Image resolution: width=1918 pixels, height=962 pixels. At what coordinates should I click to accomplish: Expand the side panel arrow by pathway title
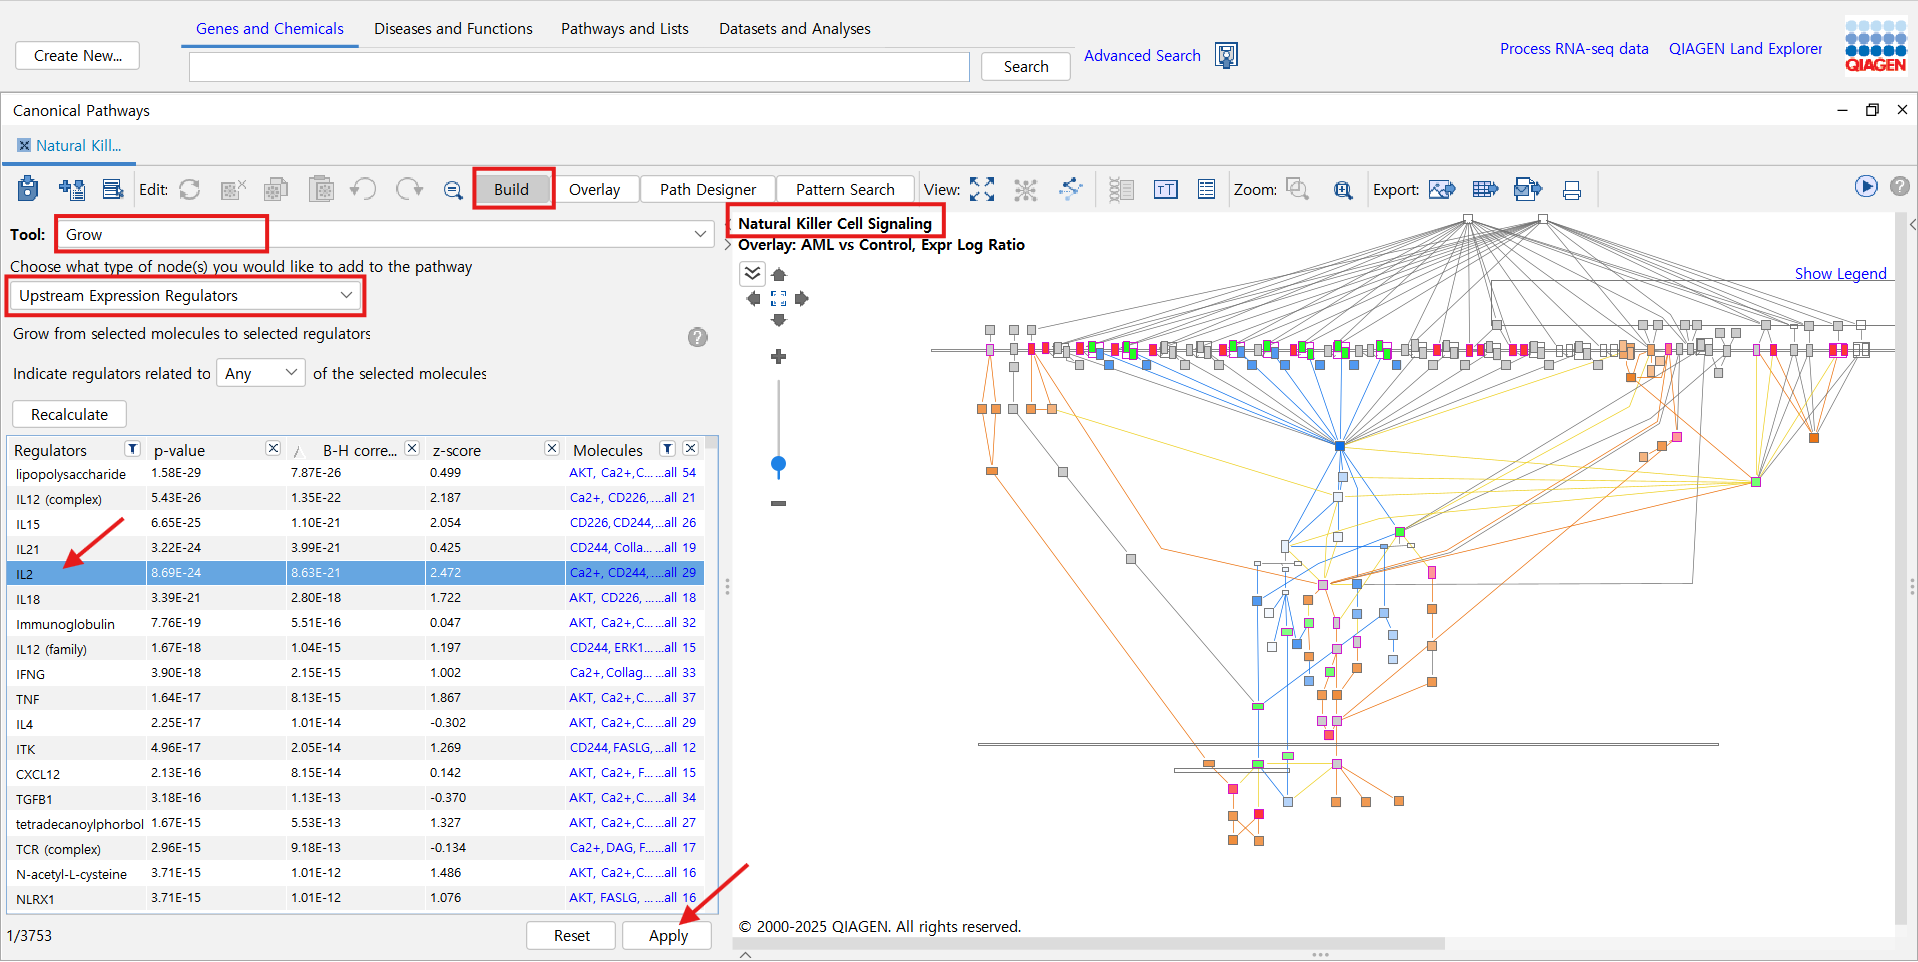[728, 245]
